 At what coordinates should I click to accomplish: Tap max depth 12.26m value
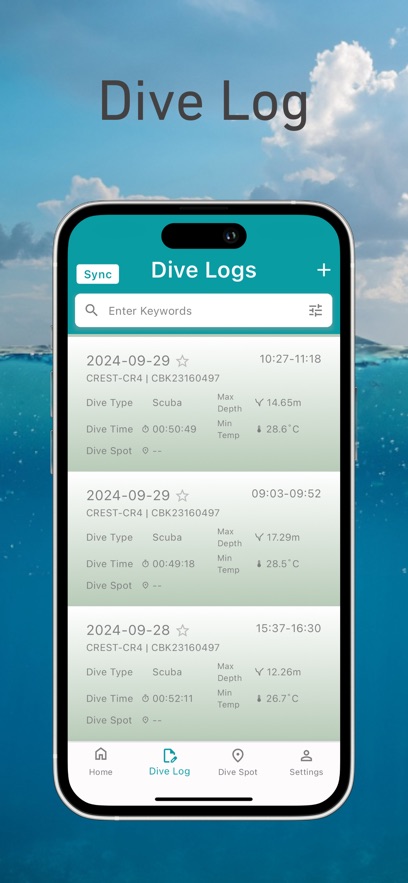tap(284, 672)
